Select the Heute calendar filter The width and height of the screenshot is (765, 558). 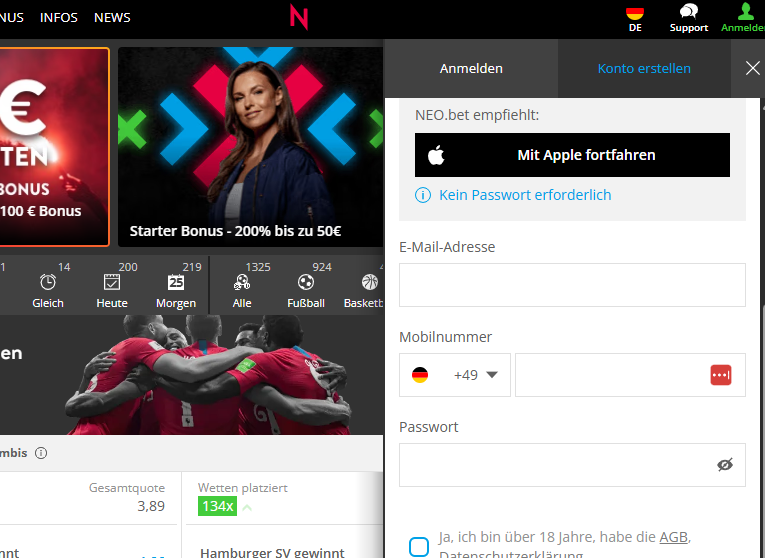(x=112, y=285)
